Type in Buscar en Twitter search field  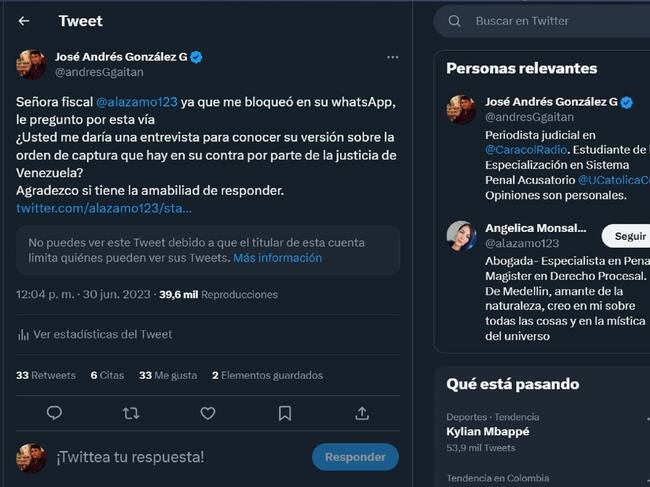click(x=550, y=21)
